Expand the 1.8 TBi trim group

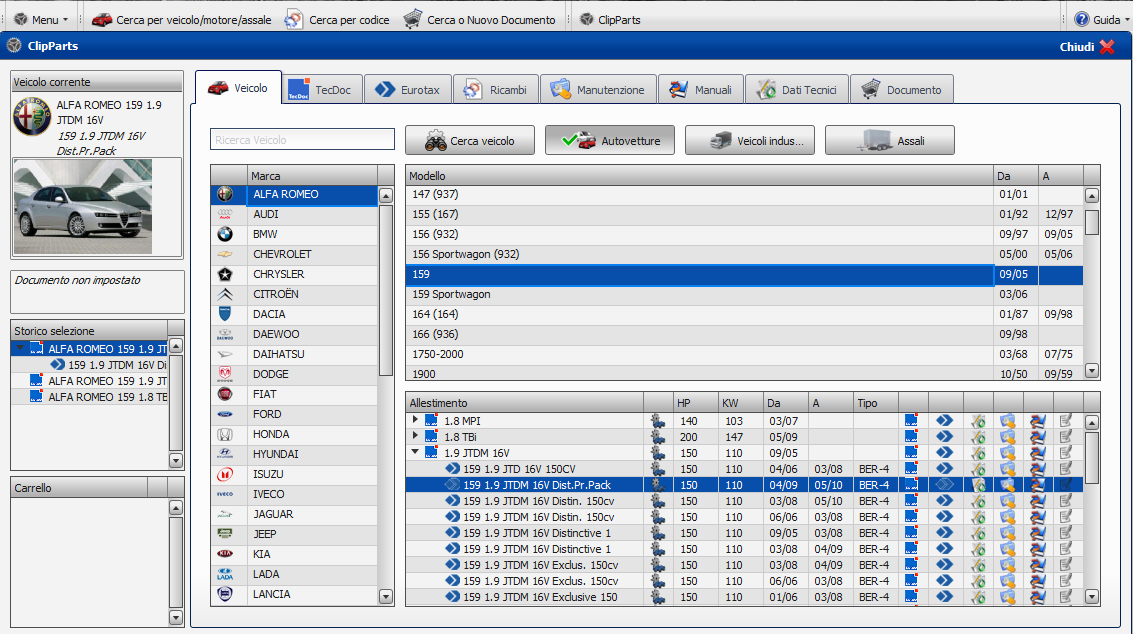[x=415, y=436]
